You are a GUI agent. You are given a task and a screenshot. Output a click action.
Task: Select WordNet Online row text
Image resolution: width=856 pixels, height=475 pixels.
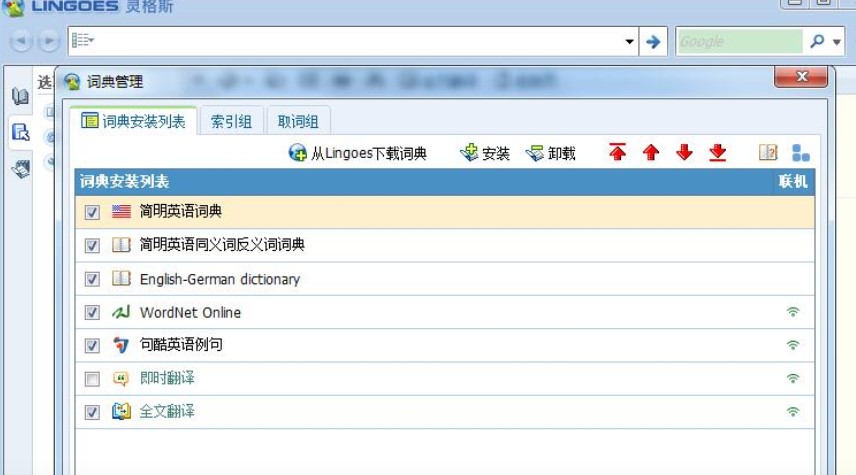(190, 312)
